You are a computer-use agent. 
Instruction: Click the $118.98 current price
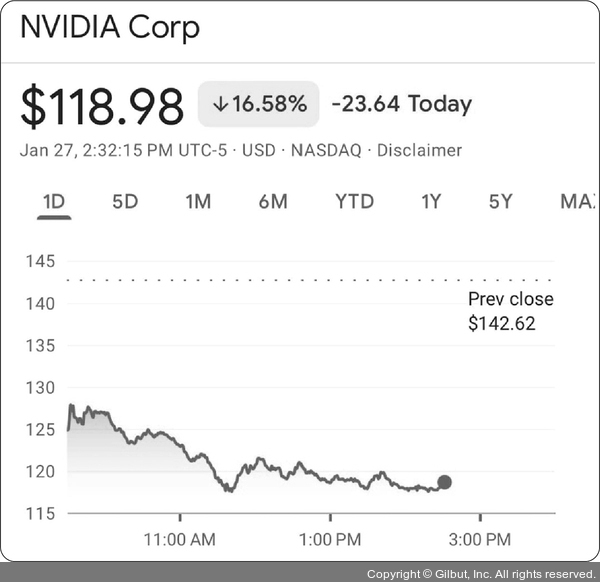click(x=102, y=106)
